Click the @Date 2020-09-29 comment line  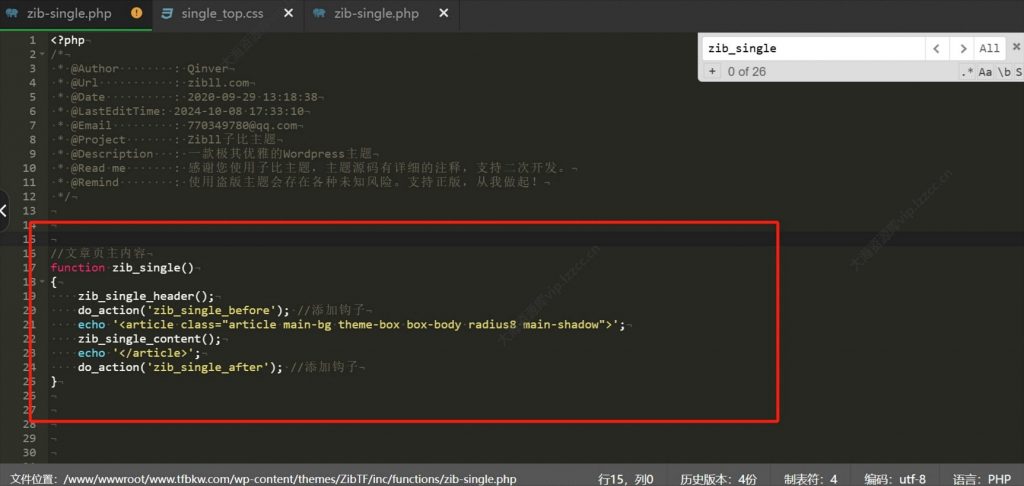pyautogui.click(x=187, y=97)
